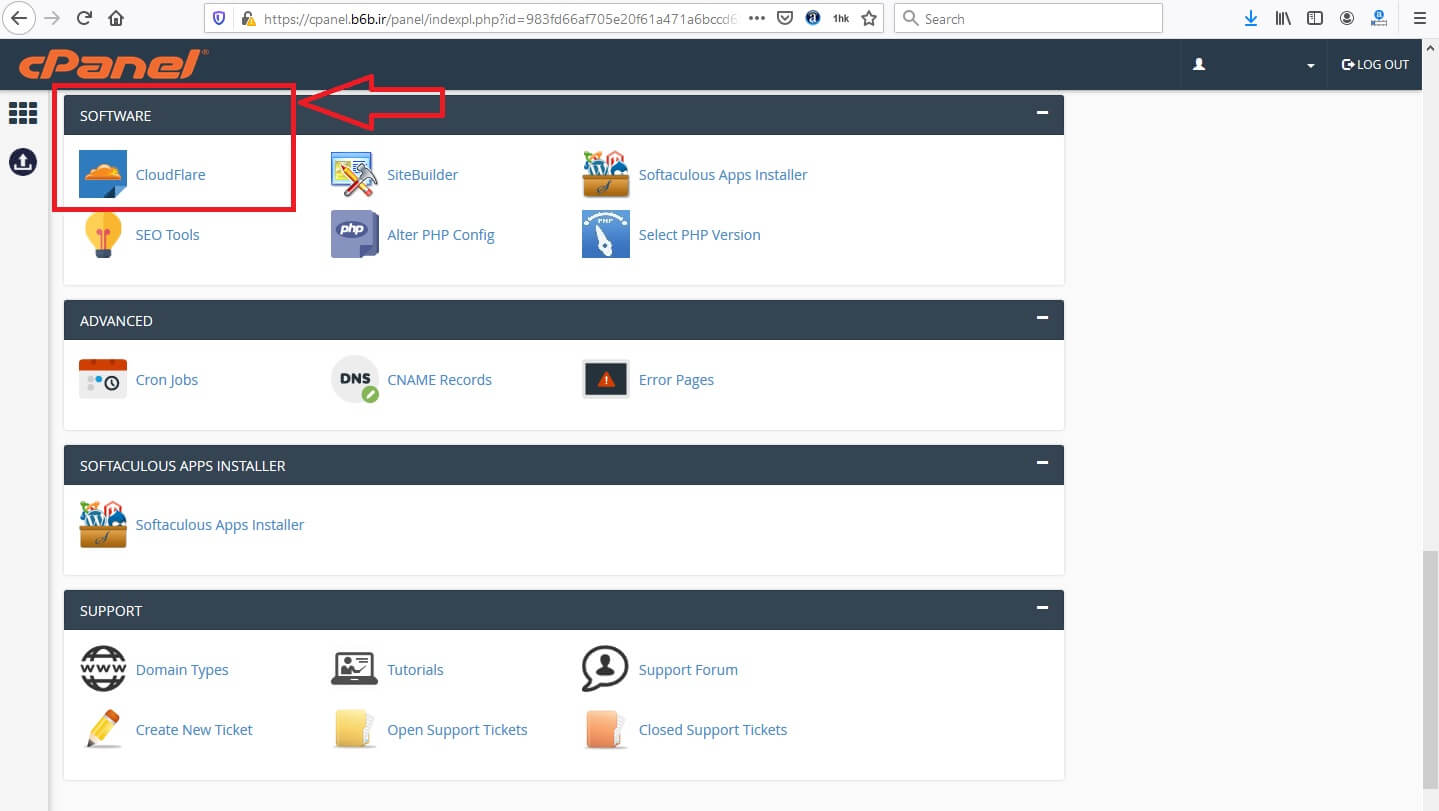Open the SEO Tools link
This screenshot has height=811, width=1439.
pos(168,235)
